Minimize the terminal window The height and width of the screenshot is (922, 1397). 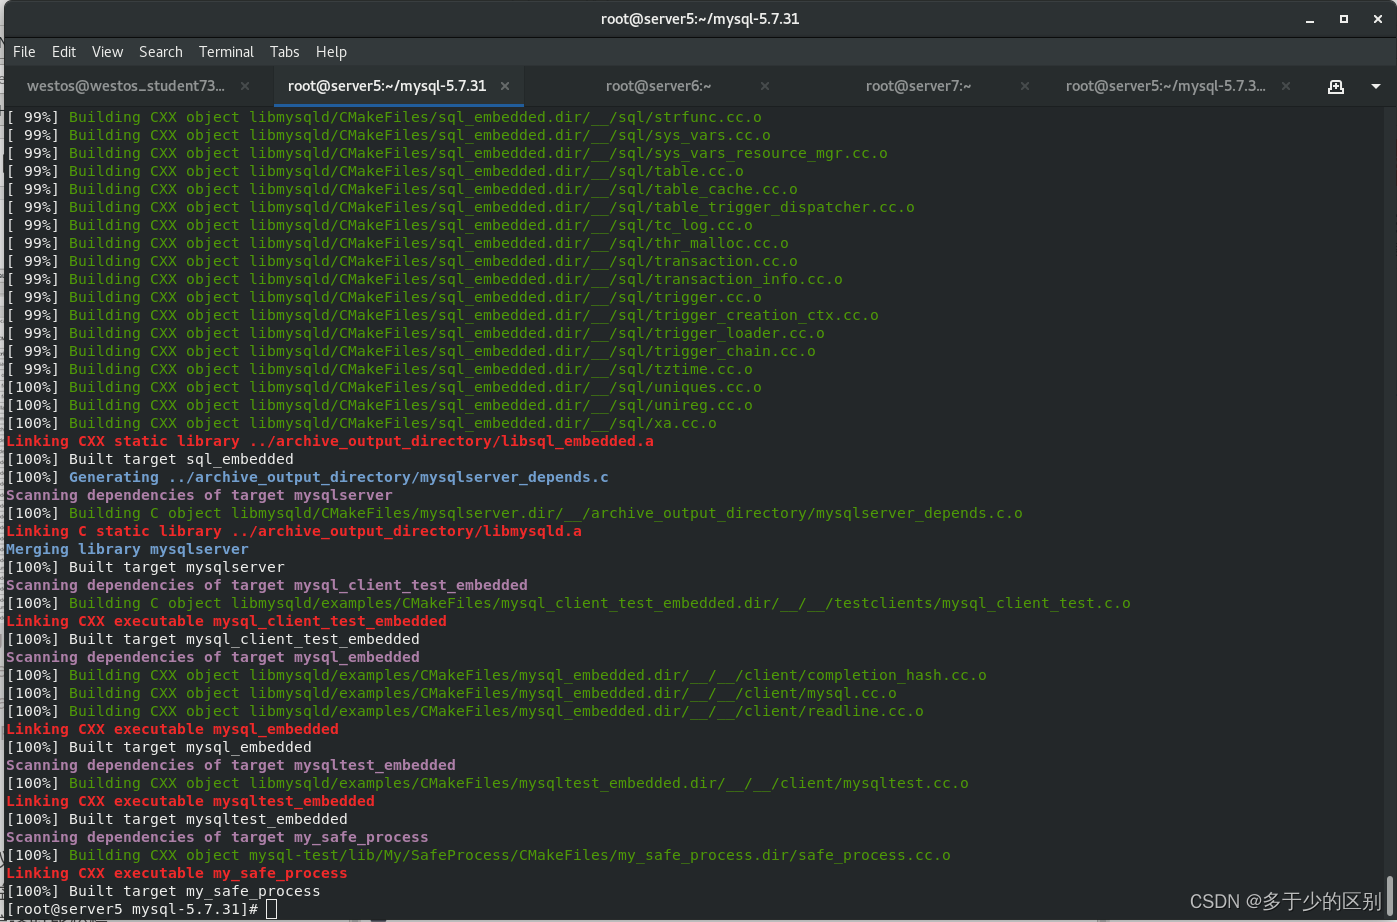(x=1310, y=19)
